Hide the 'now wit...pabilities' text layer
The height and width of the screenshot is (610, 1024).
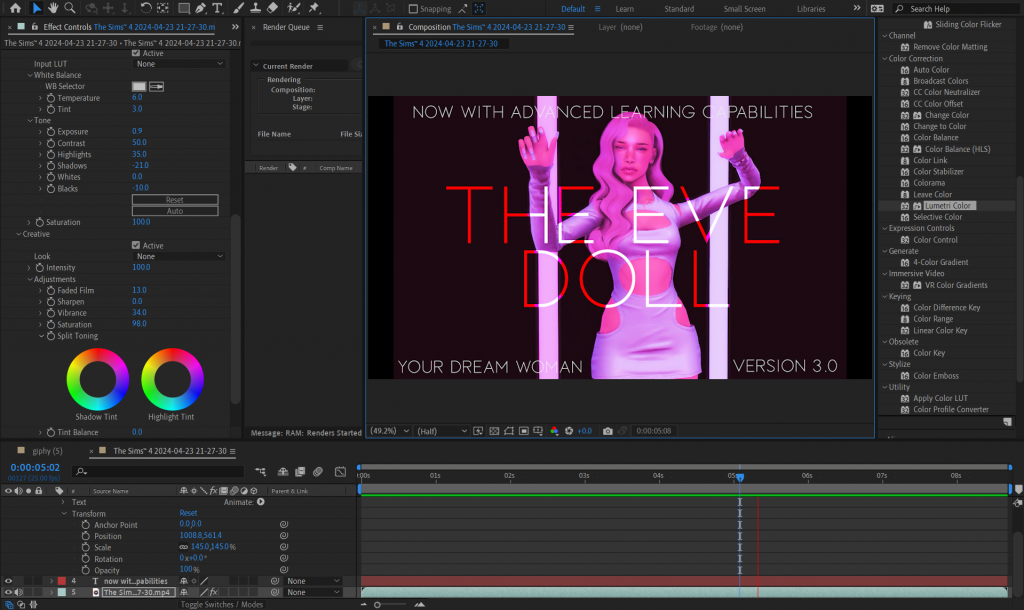[9, 581]
